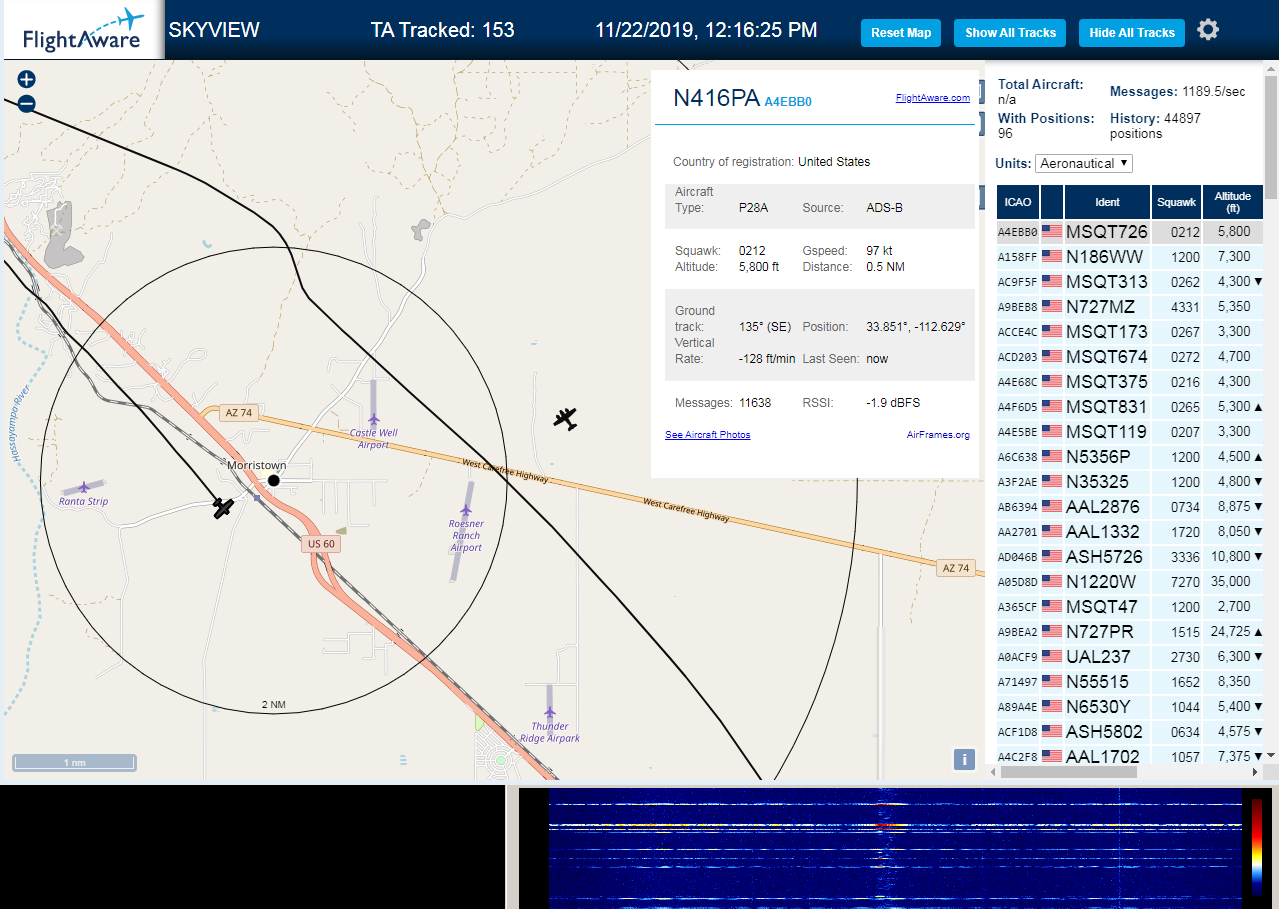This screenshot has width=1279, height=909.
Task: Select the ASH5726 aircraft row
Action: point(1130,556)
